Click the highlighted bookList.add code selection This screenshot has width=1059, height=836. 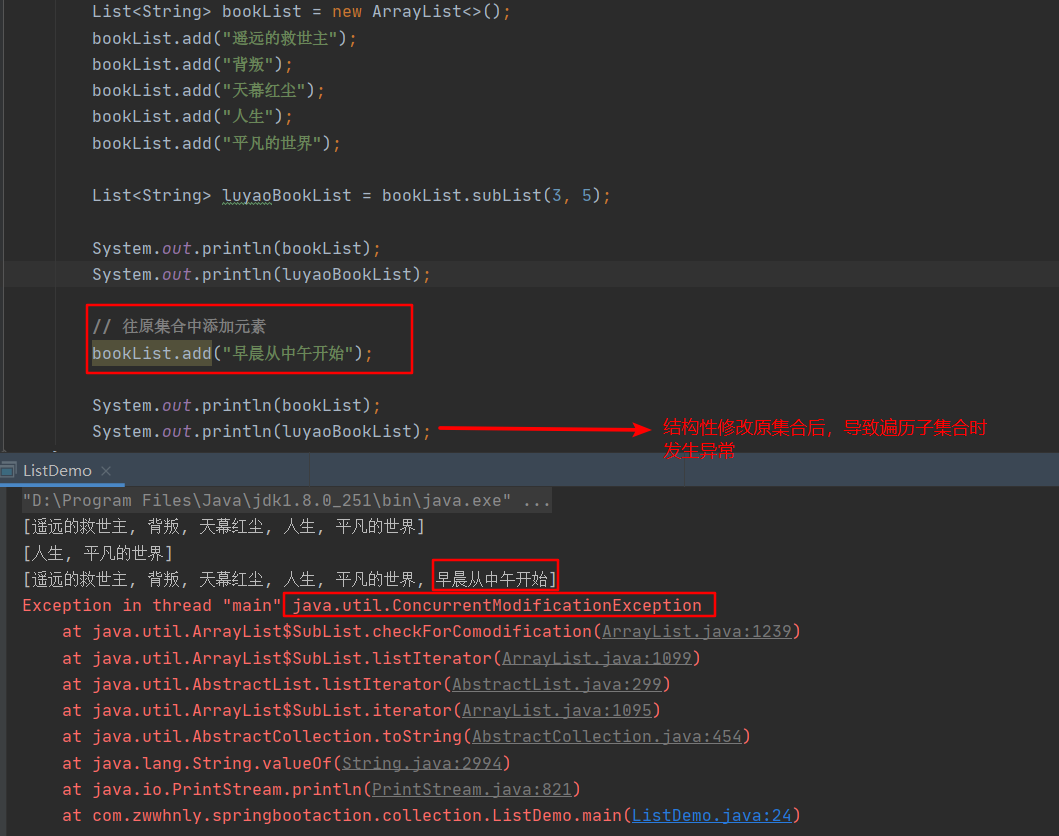tap(150, 352)
